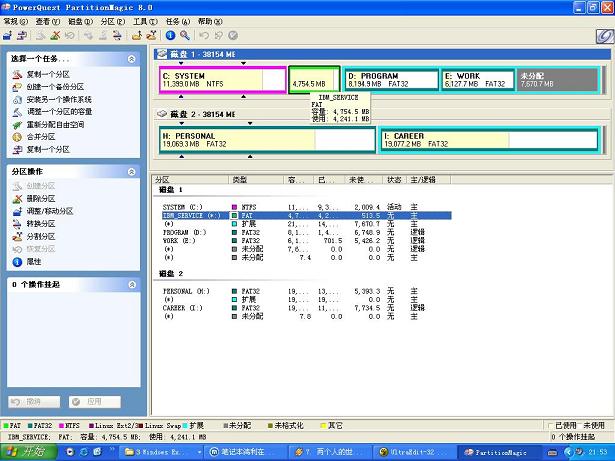Click the 类型 column header
615x461 pixels.
[240, 180]
